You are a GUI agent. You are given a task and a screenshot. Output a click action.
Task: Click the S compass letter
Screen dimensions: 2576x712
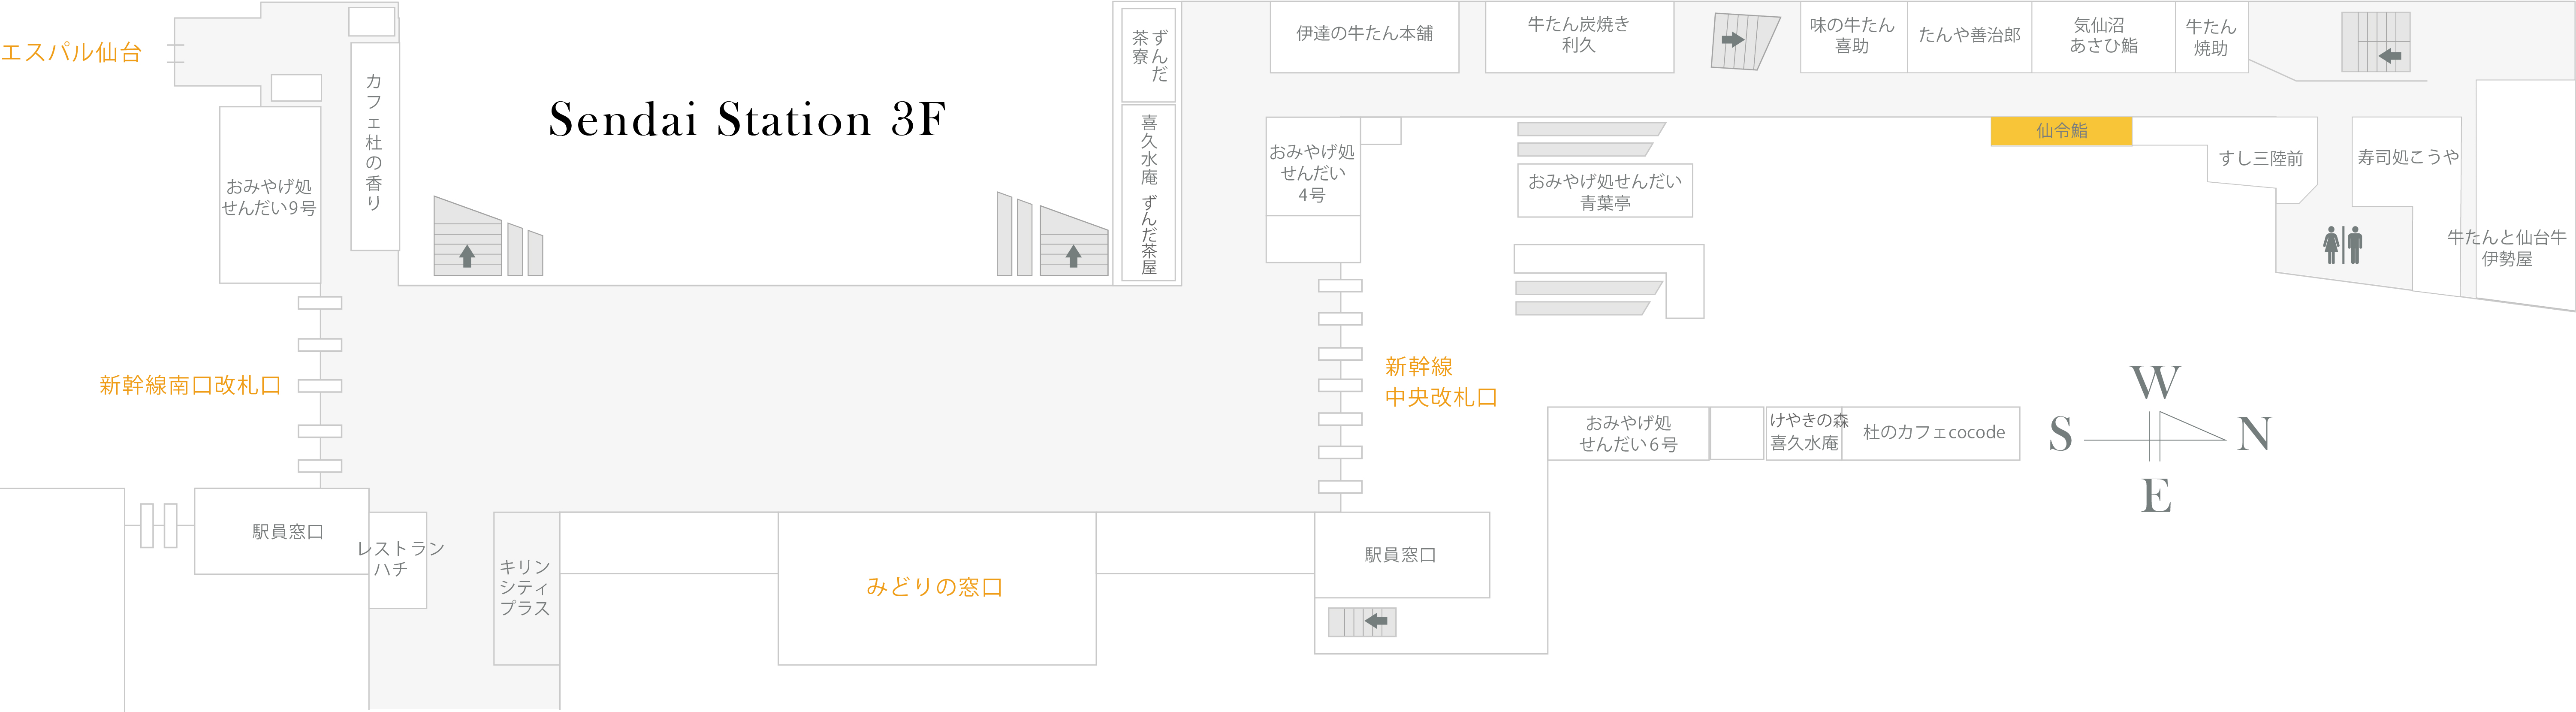2060,434
